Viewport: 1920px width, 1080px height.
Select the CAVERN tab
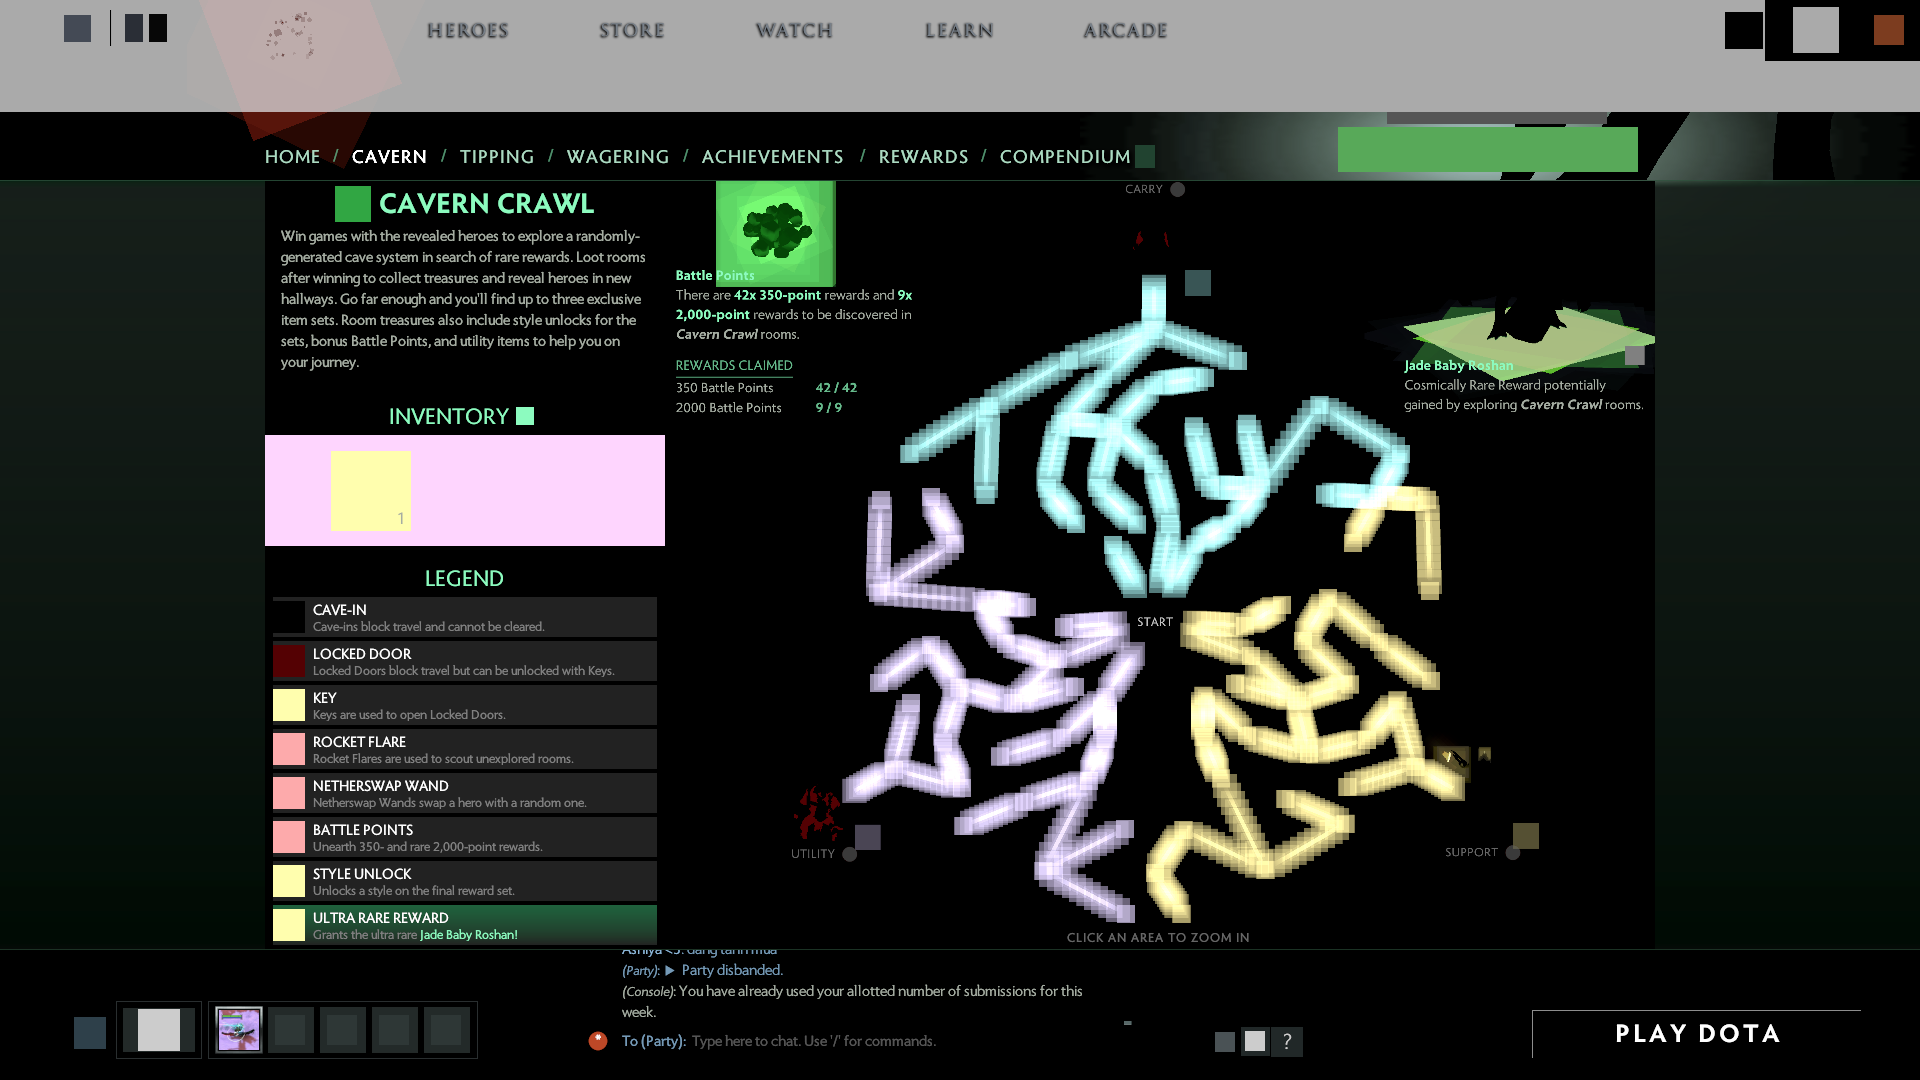tap(389, 156)
